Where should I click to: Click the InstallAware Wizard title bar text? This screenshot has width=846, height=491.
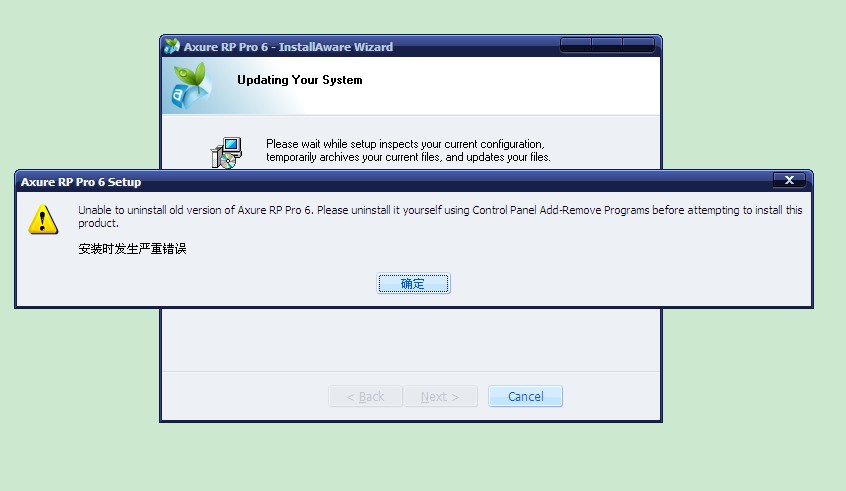click(x=288, y=47)
